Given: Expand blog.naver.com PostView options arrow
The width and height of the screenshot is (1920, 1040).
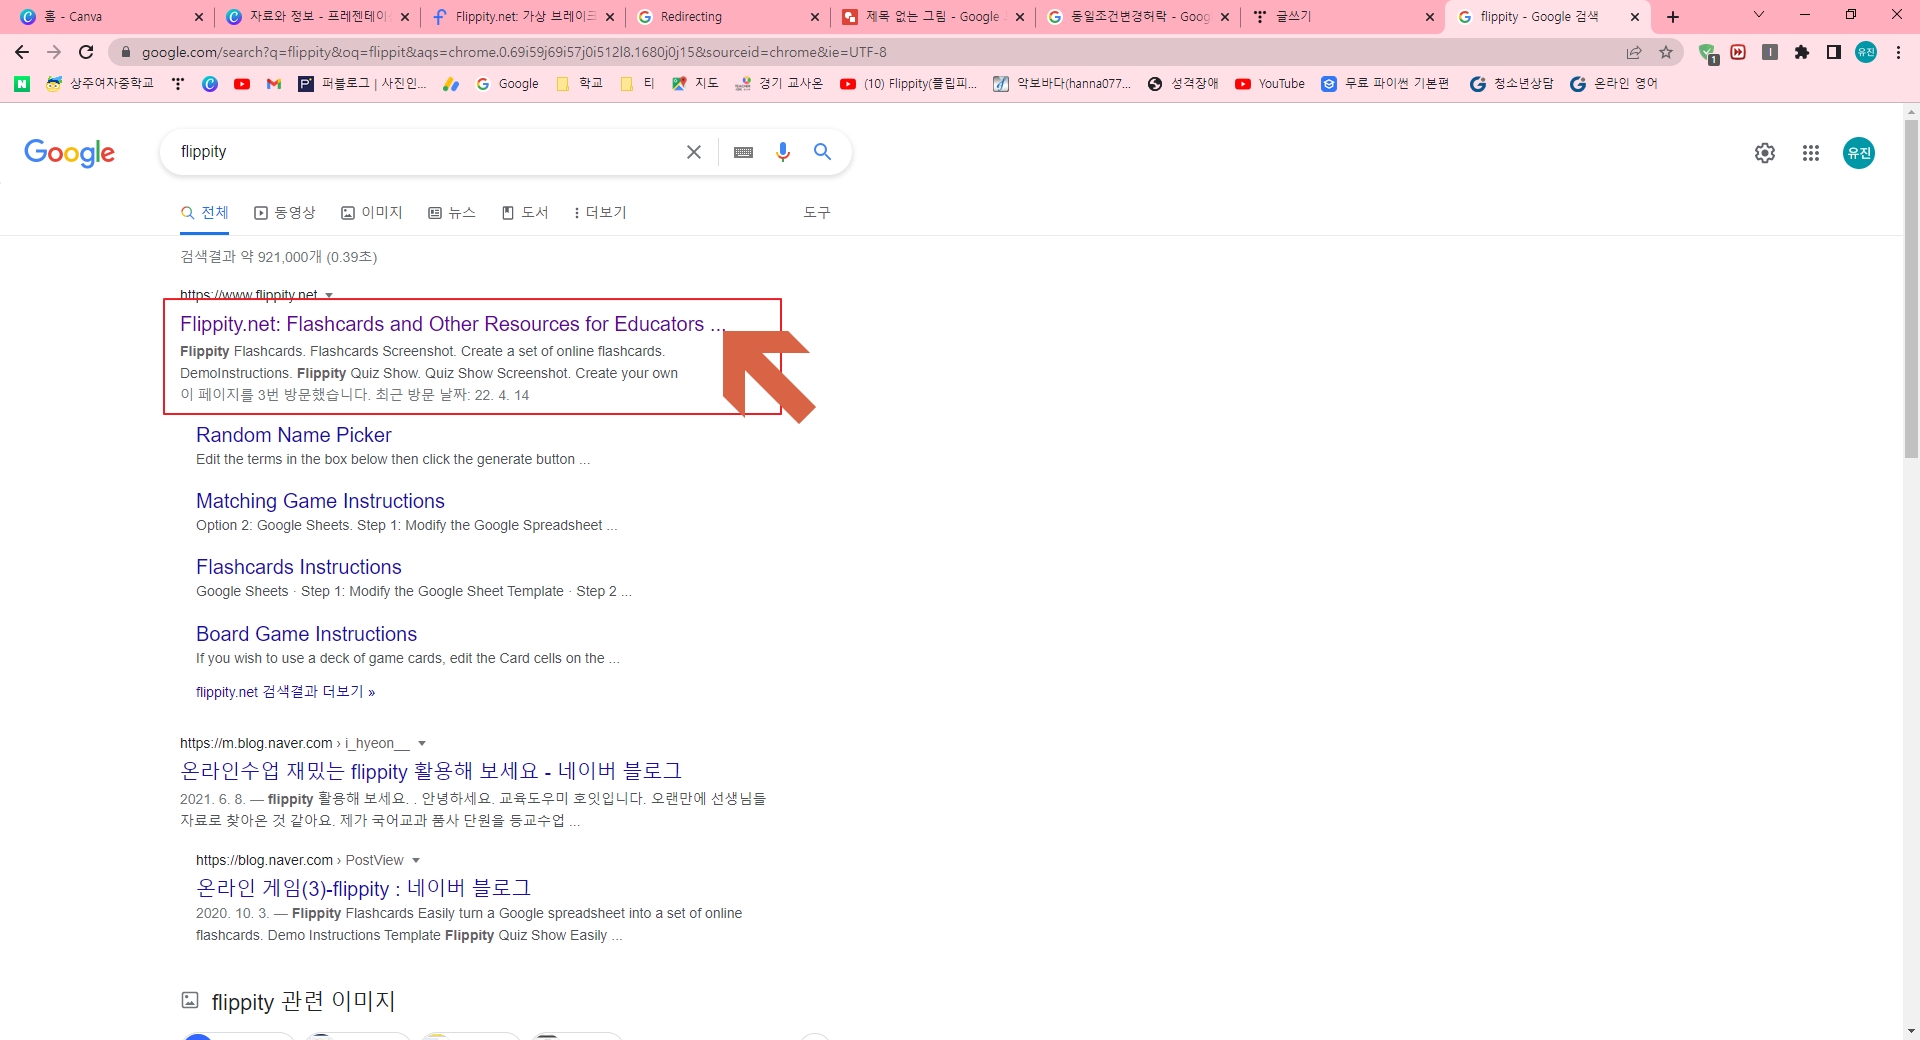Looking at the screenshot, I should pos(416,860).
